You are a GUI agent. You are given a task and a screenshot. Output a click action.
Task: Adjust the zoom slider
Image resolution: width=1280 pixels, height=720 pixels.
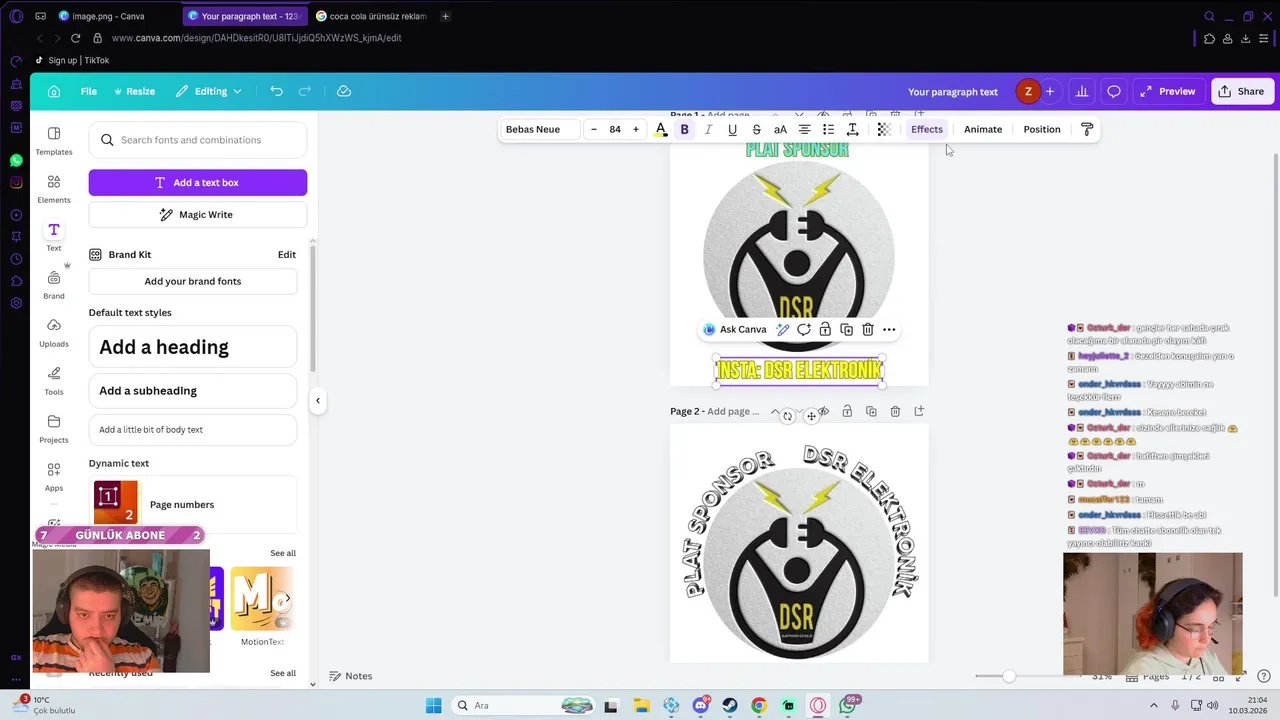coord(1009,676)
